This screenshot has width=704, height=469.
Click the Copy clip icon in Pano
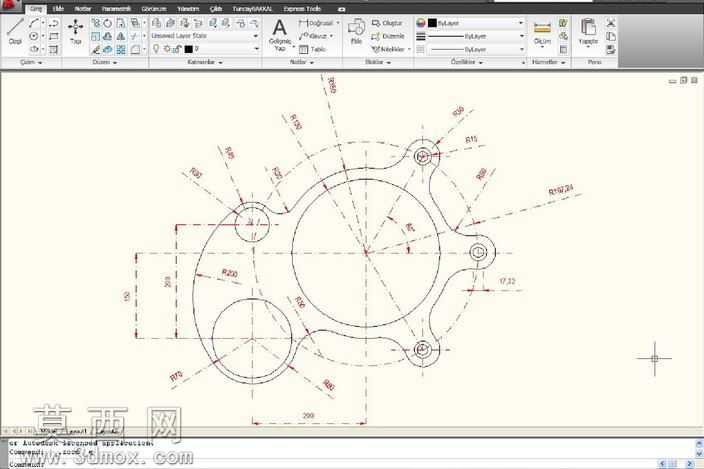coord(610,36)
